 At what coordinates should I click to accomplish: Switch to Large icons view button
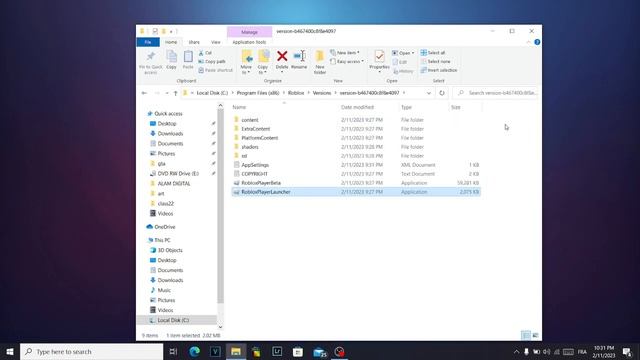point(535,336)
